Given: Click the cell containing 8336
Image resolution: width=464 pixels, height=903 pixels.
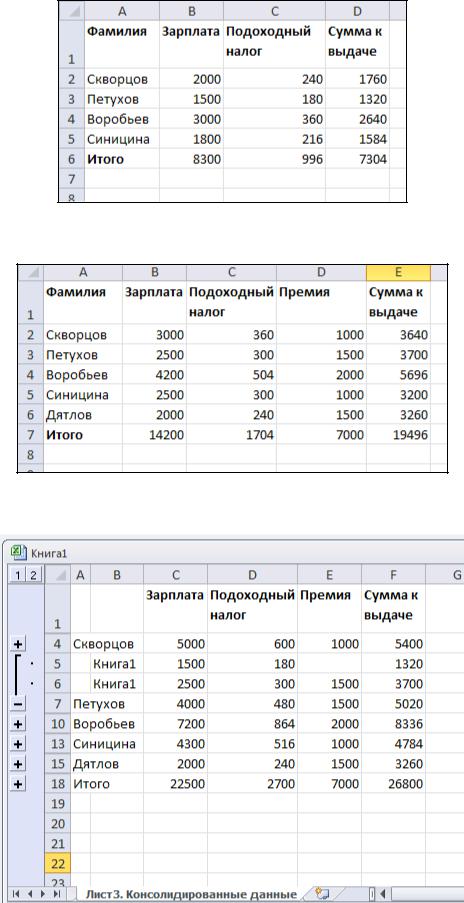Looking at the screenshot, I should click(x=394, y=723).
